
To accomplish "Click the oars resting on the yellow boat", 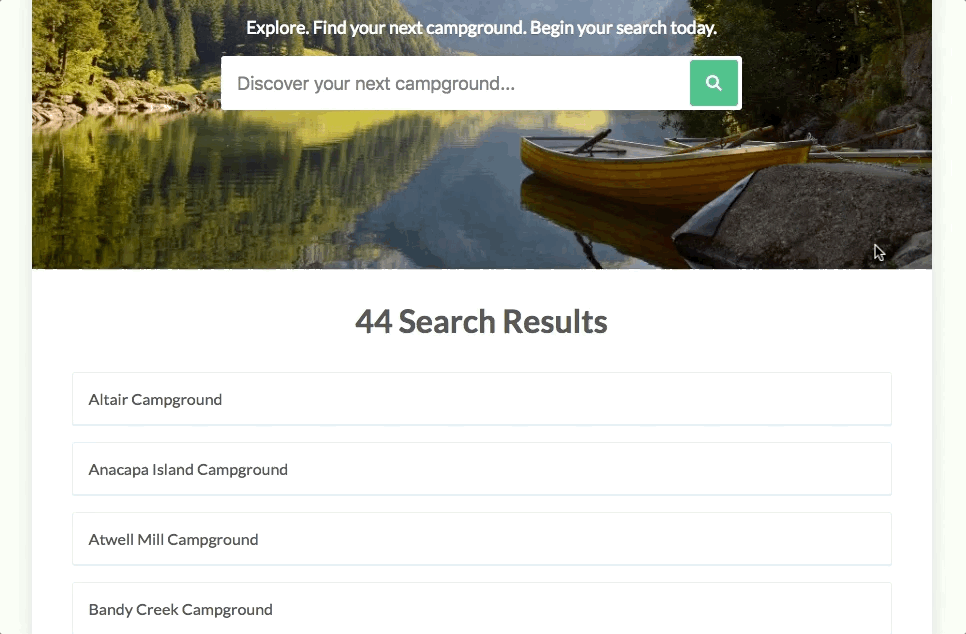I will pos(591,143).
